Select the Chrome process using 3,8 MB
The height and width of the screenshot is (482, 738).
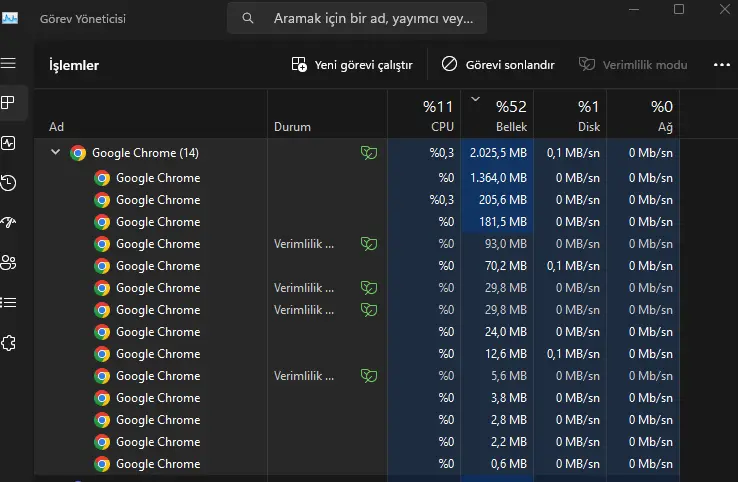(357, 398)
